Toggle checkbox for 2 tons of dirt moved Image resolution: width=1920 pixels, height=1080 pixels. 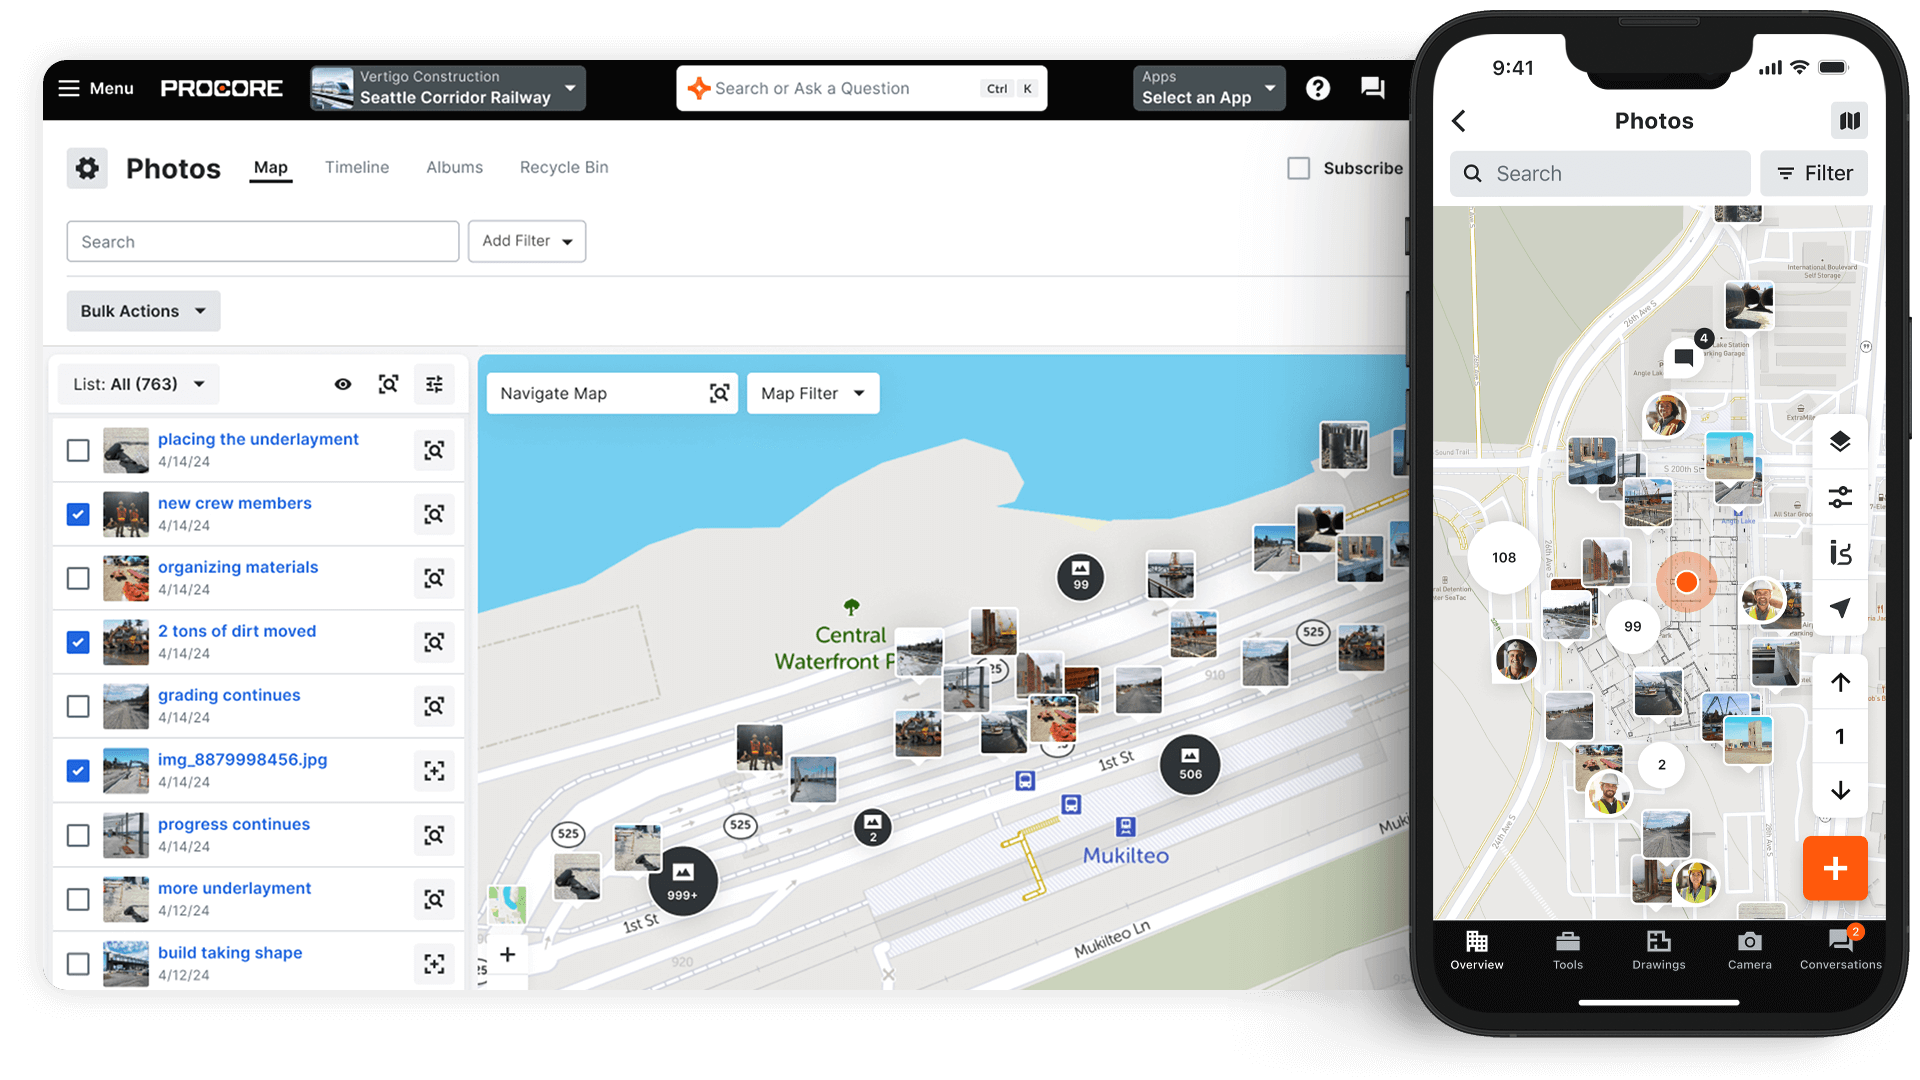click(78, 642)
